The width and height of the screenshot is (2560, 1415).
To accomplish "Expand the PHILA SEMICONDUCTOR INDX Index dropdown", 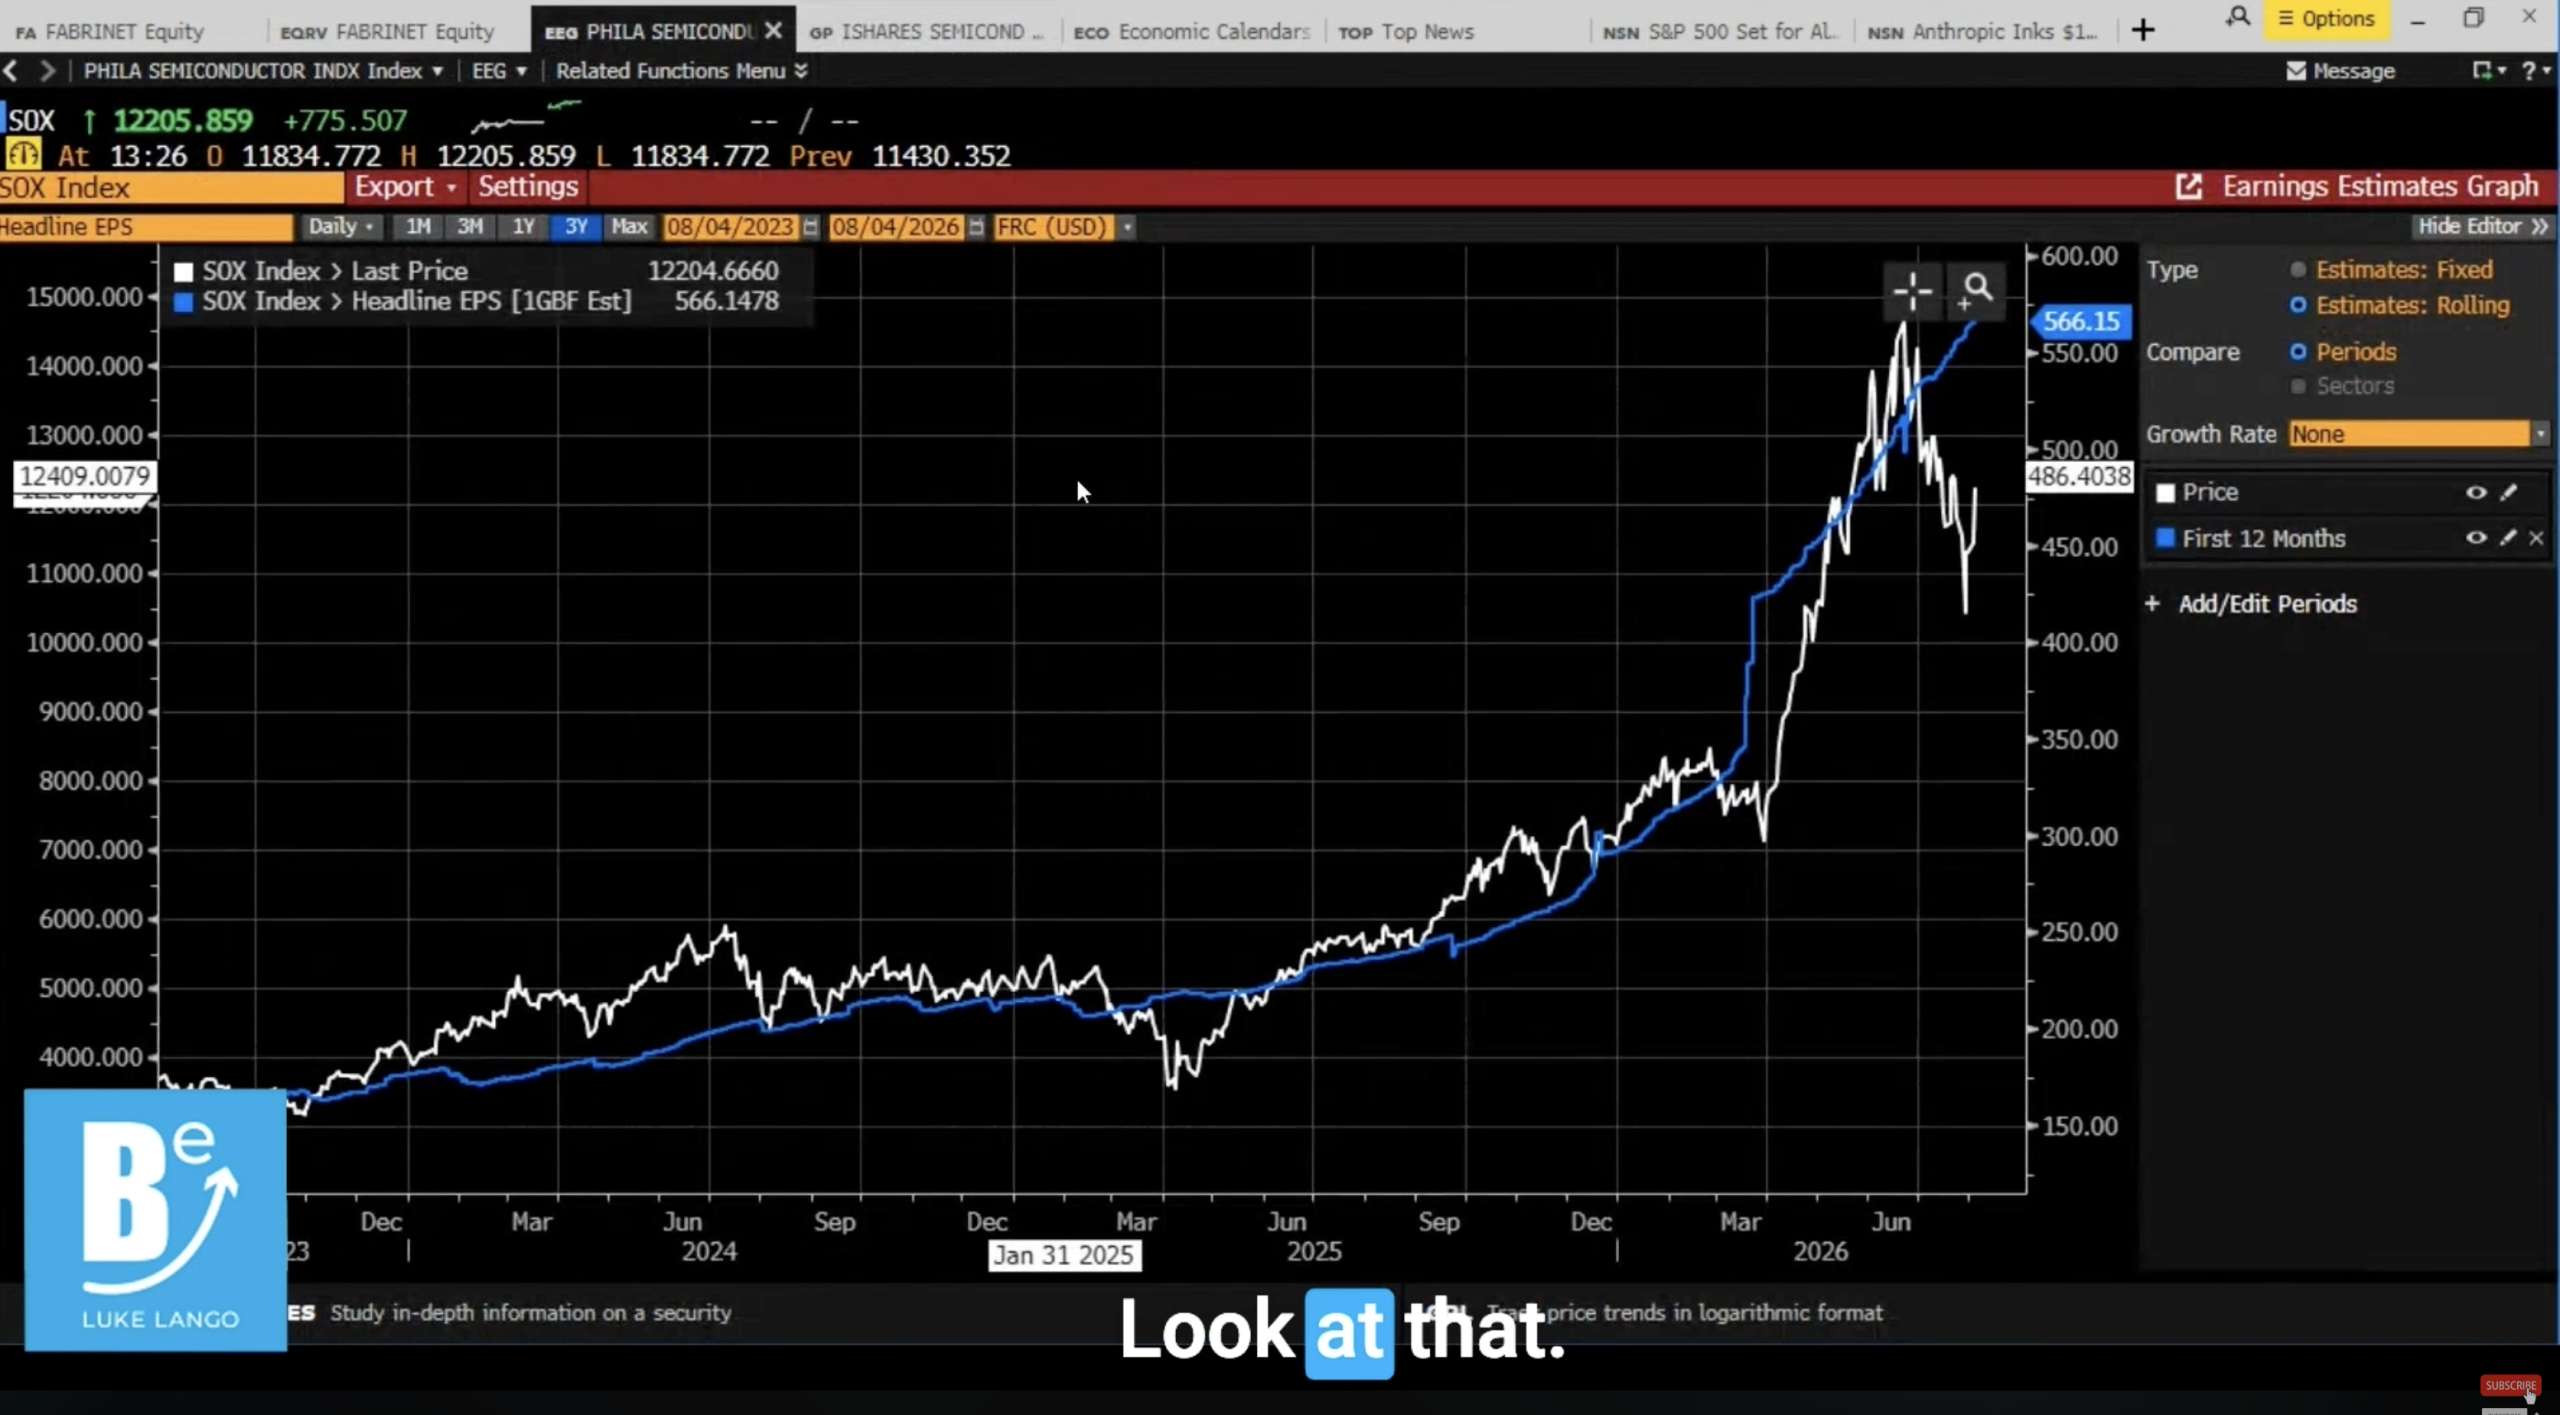I will (x=263, y=71).
